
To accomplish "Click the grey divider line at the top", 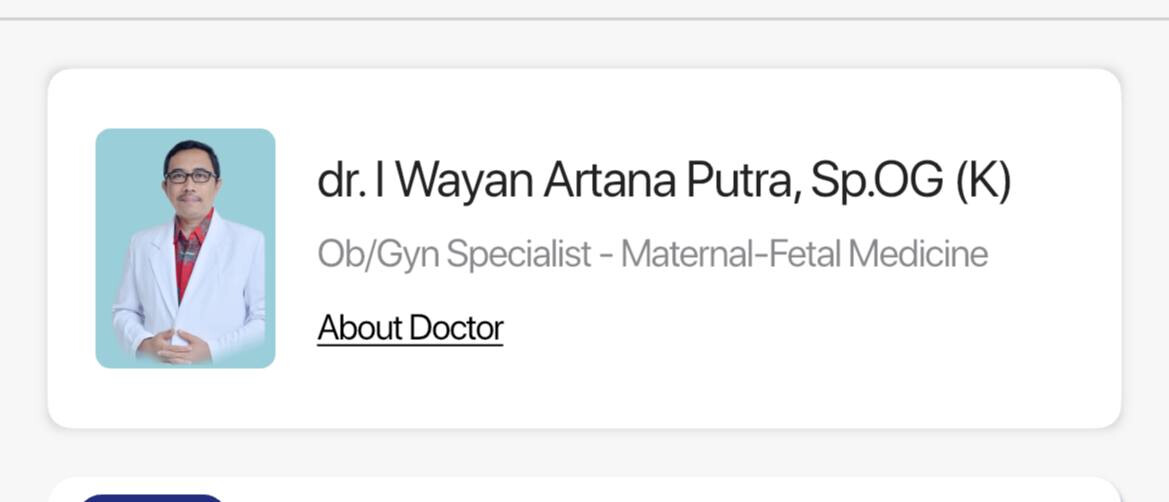I will click(584, 18).
